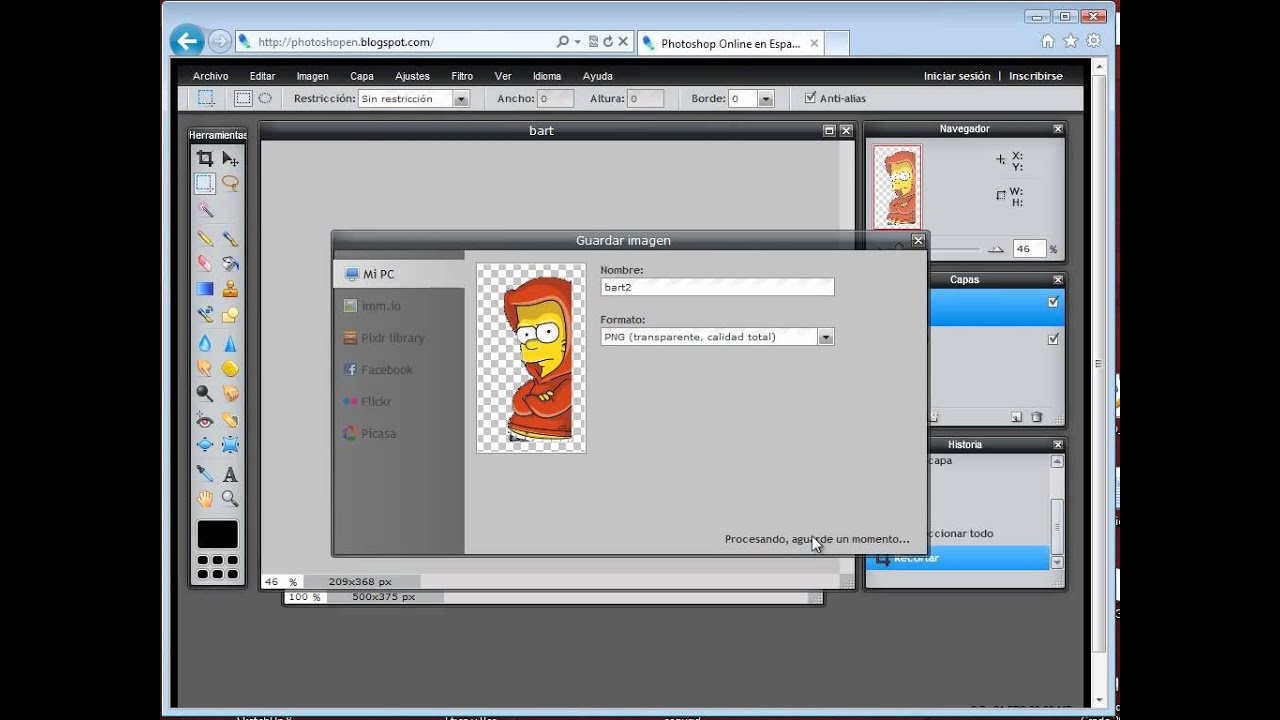Choose elliptical marquee shape in options bar
The width and height of the screenshot is (1280, 720).
coord(265,98)
